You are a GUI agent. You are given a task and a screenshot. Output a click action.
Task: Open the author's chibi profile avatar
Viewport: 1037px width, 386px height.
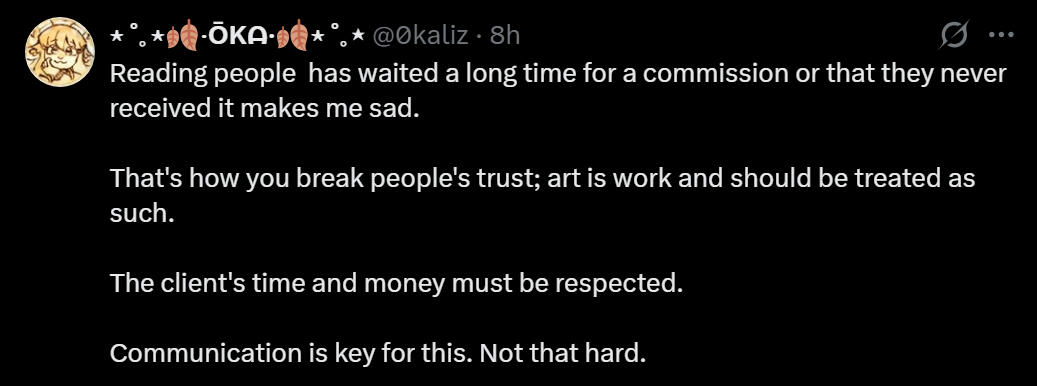point(60,52)
